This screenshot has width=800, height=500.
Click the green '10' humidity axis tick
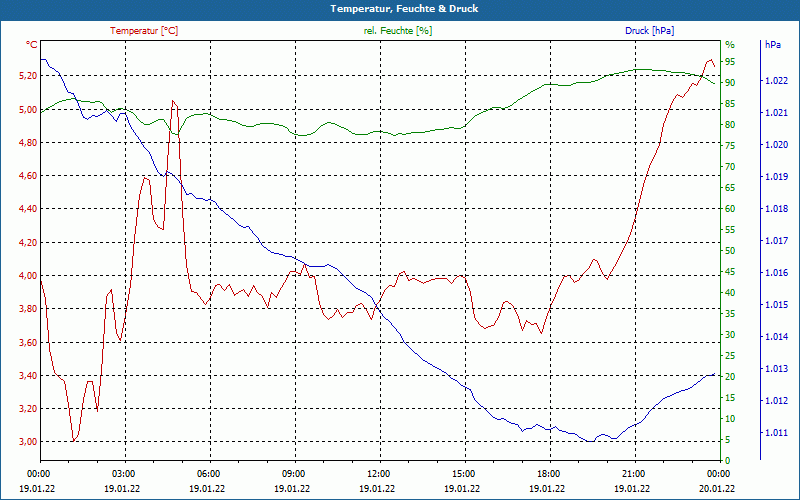(730, 419)
